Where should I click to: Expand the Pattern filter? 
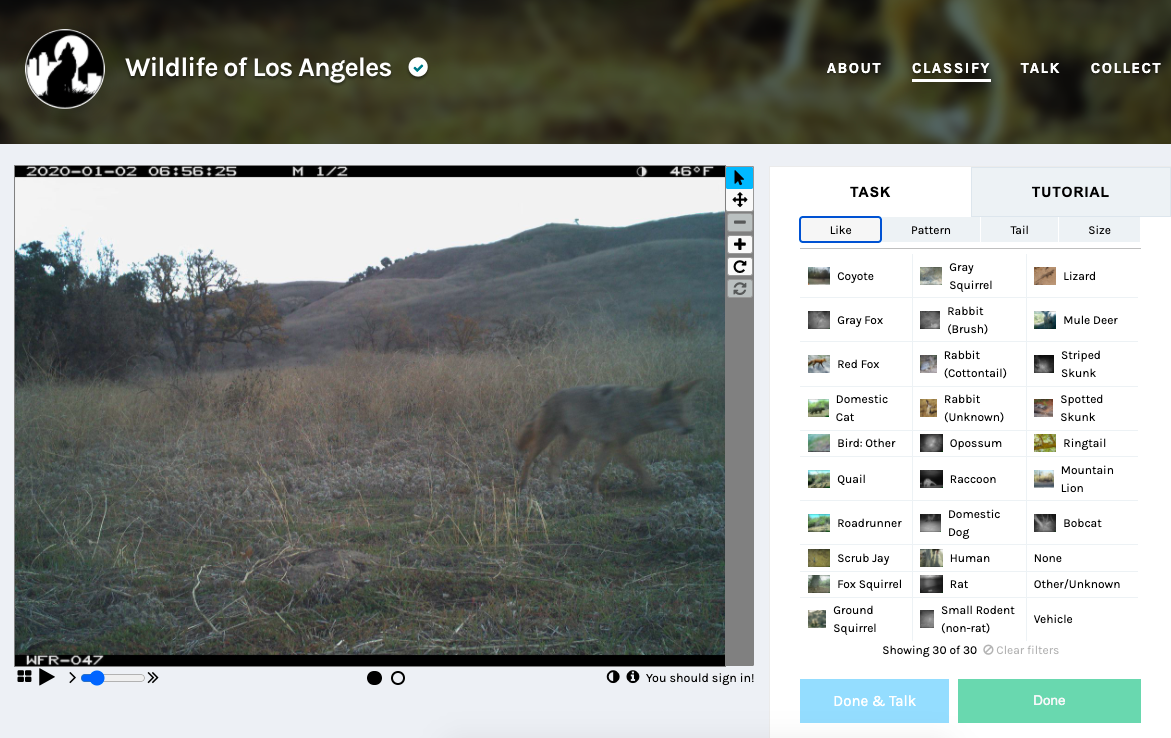coord(931,230)
